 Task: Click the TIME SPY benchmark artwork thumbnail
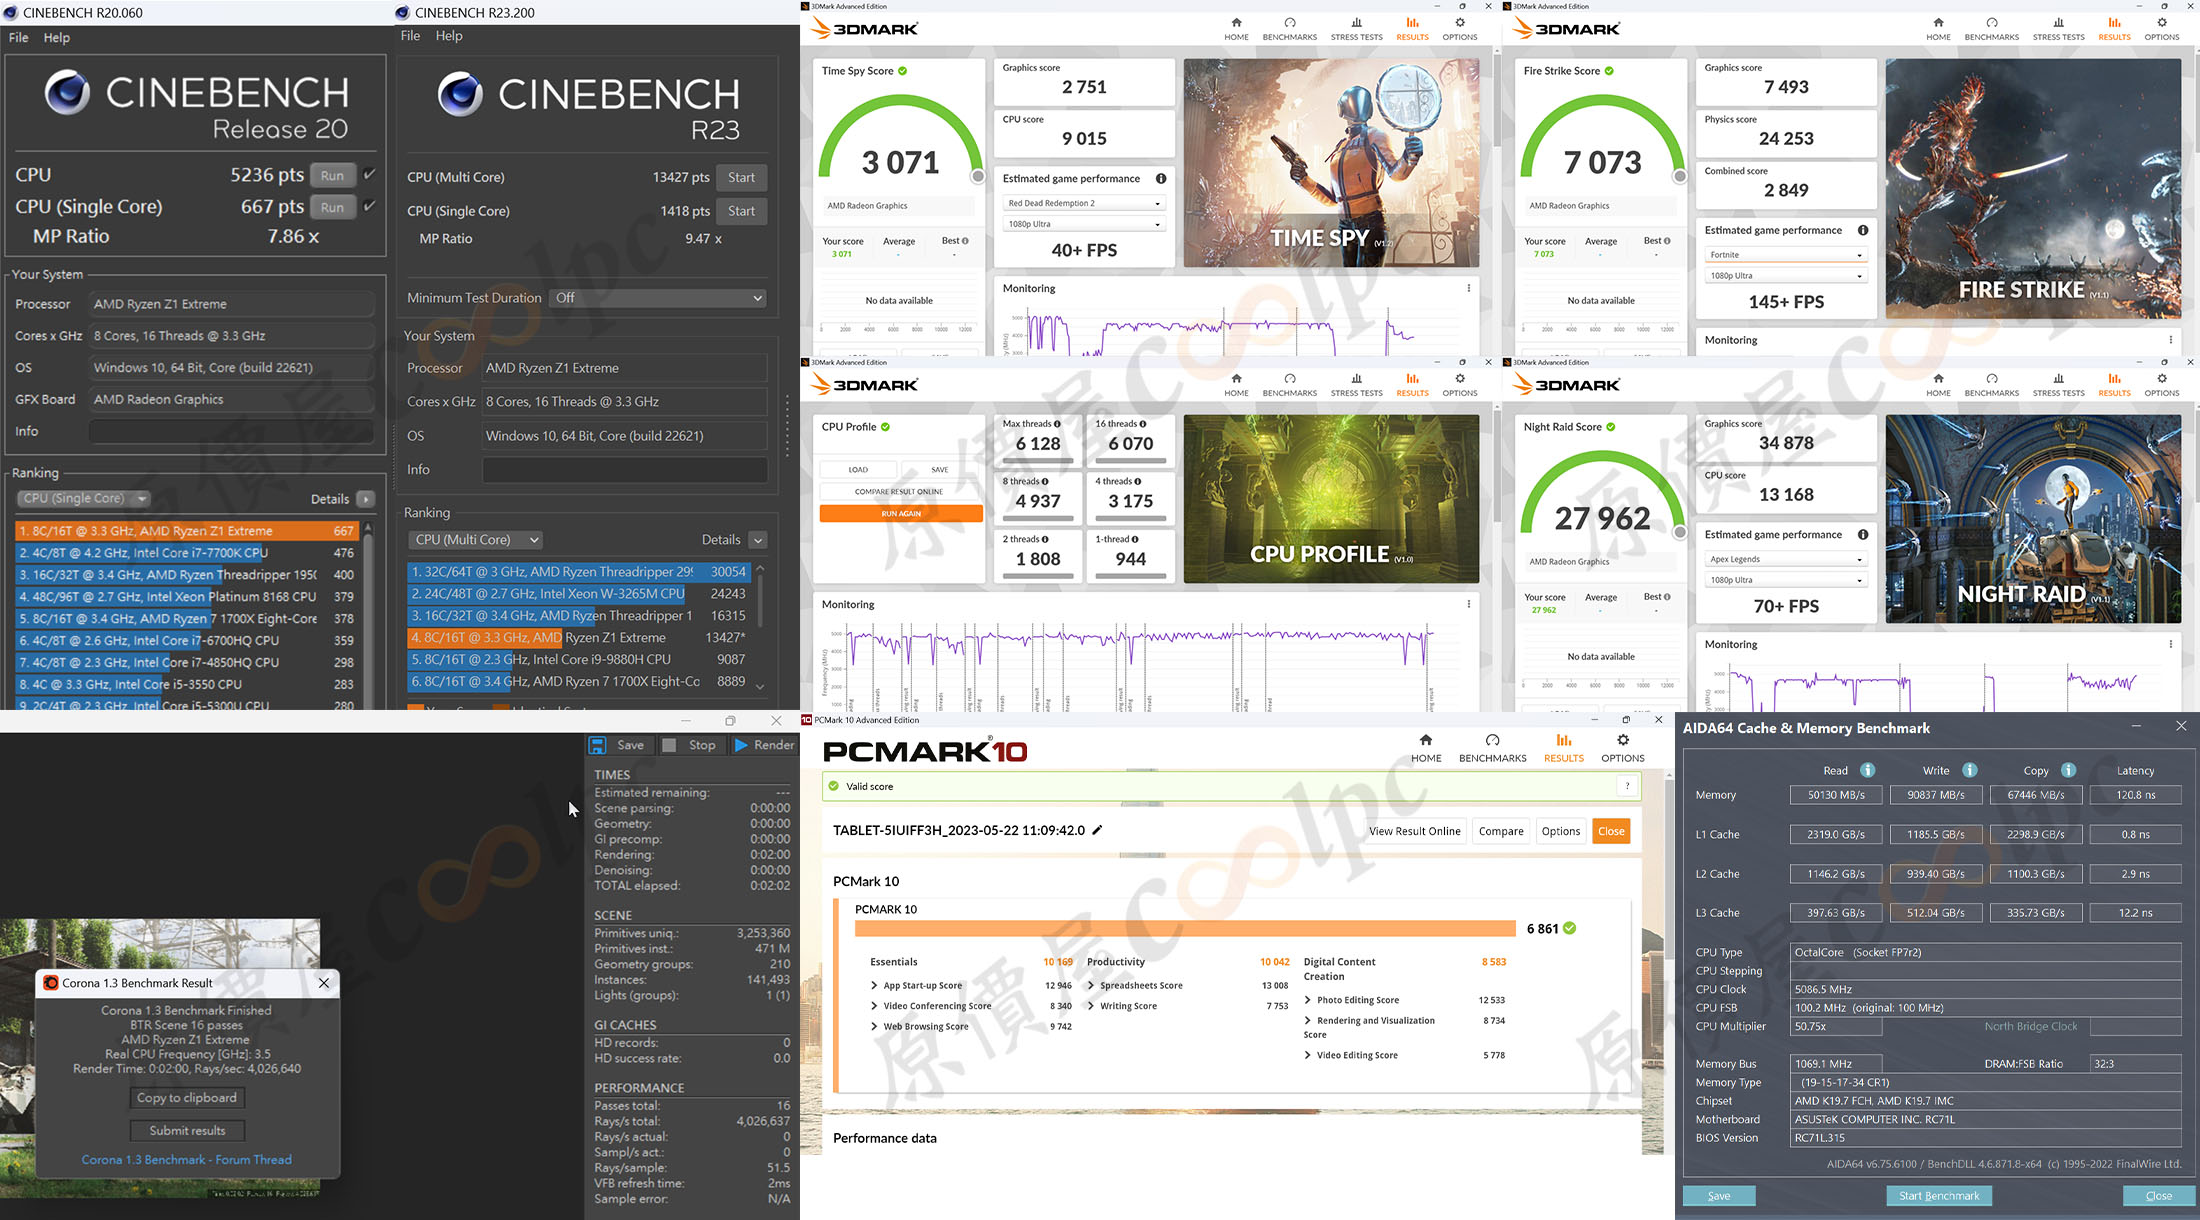pyautogui.click(x=1331, y=163)
